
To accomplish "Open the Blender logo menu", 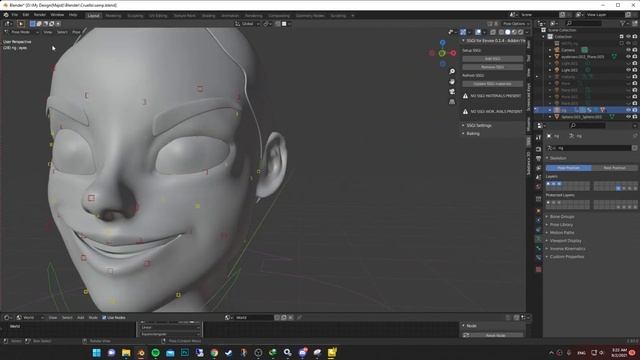I will click(x=6, y=15).
